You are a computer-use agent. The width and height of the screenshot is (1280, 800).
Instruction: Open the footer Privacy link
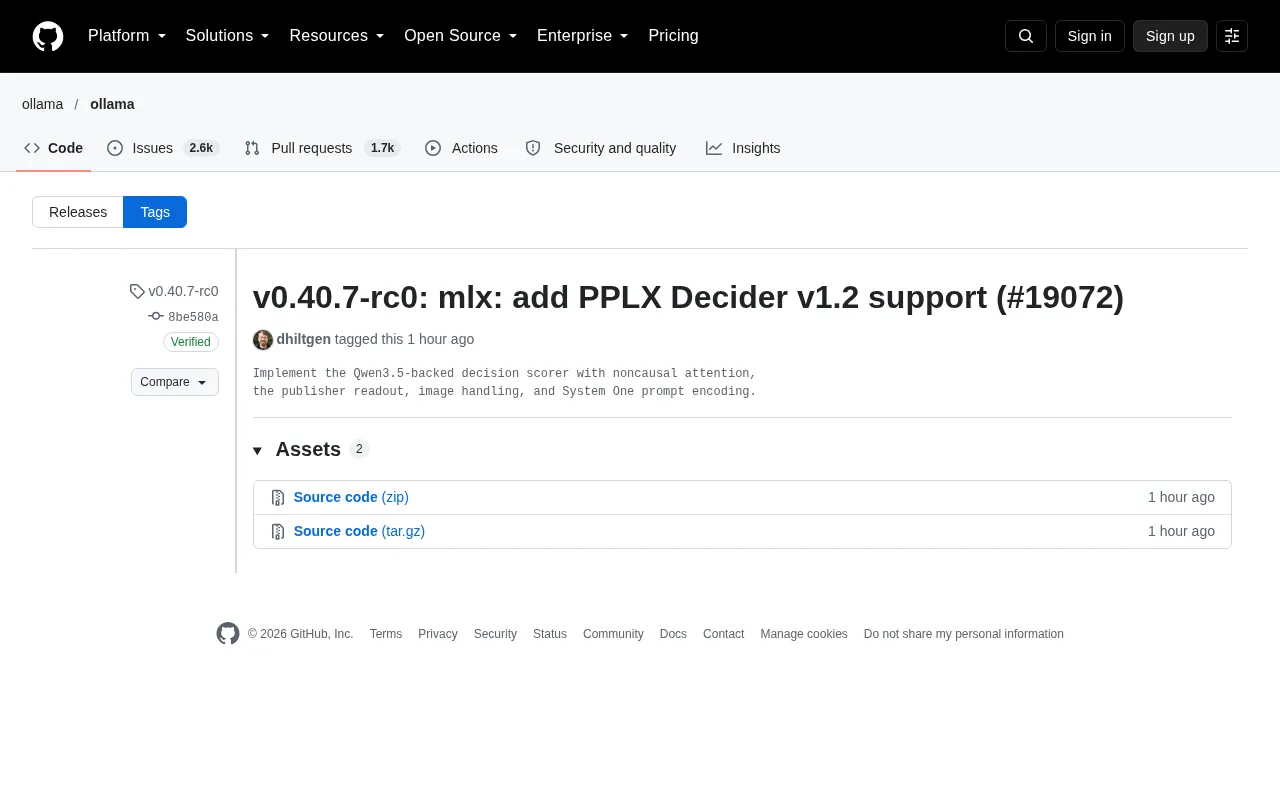[x=438, y=634]
